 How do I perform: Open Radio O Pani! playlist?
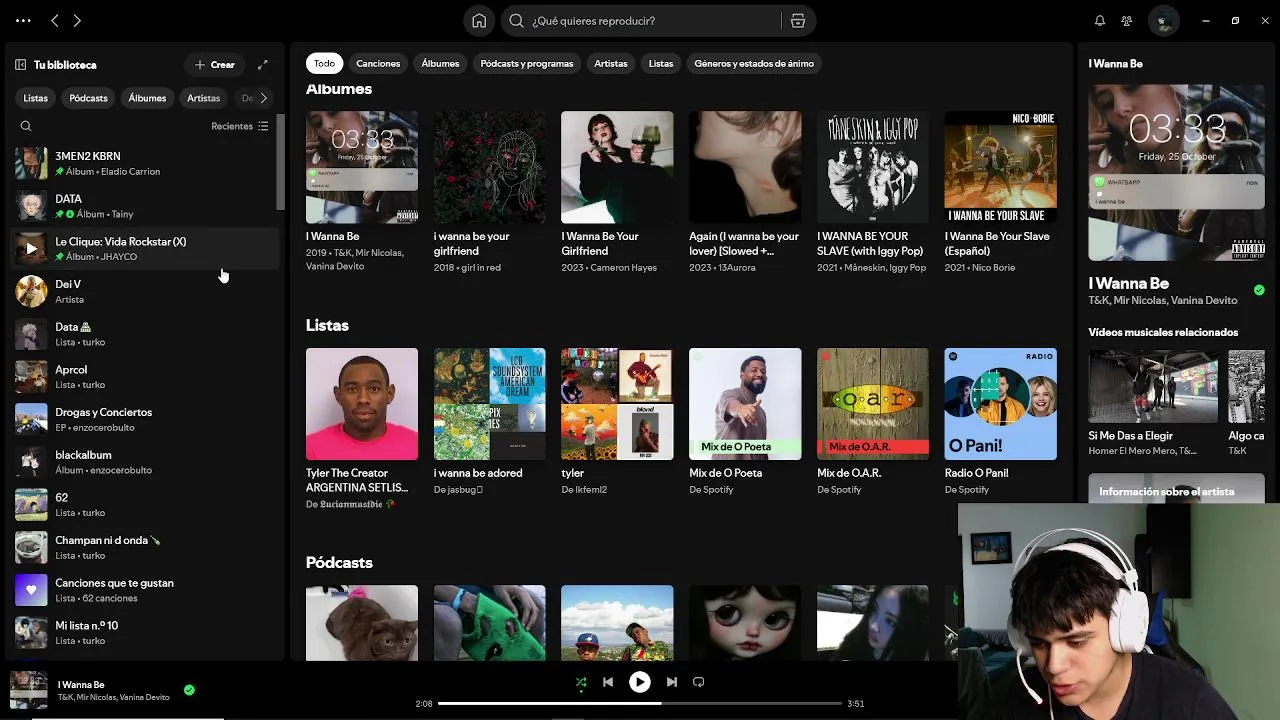pyautogui.click(x=1000, y=404)
